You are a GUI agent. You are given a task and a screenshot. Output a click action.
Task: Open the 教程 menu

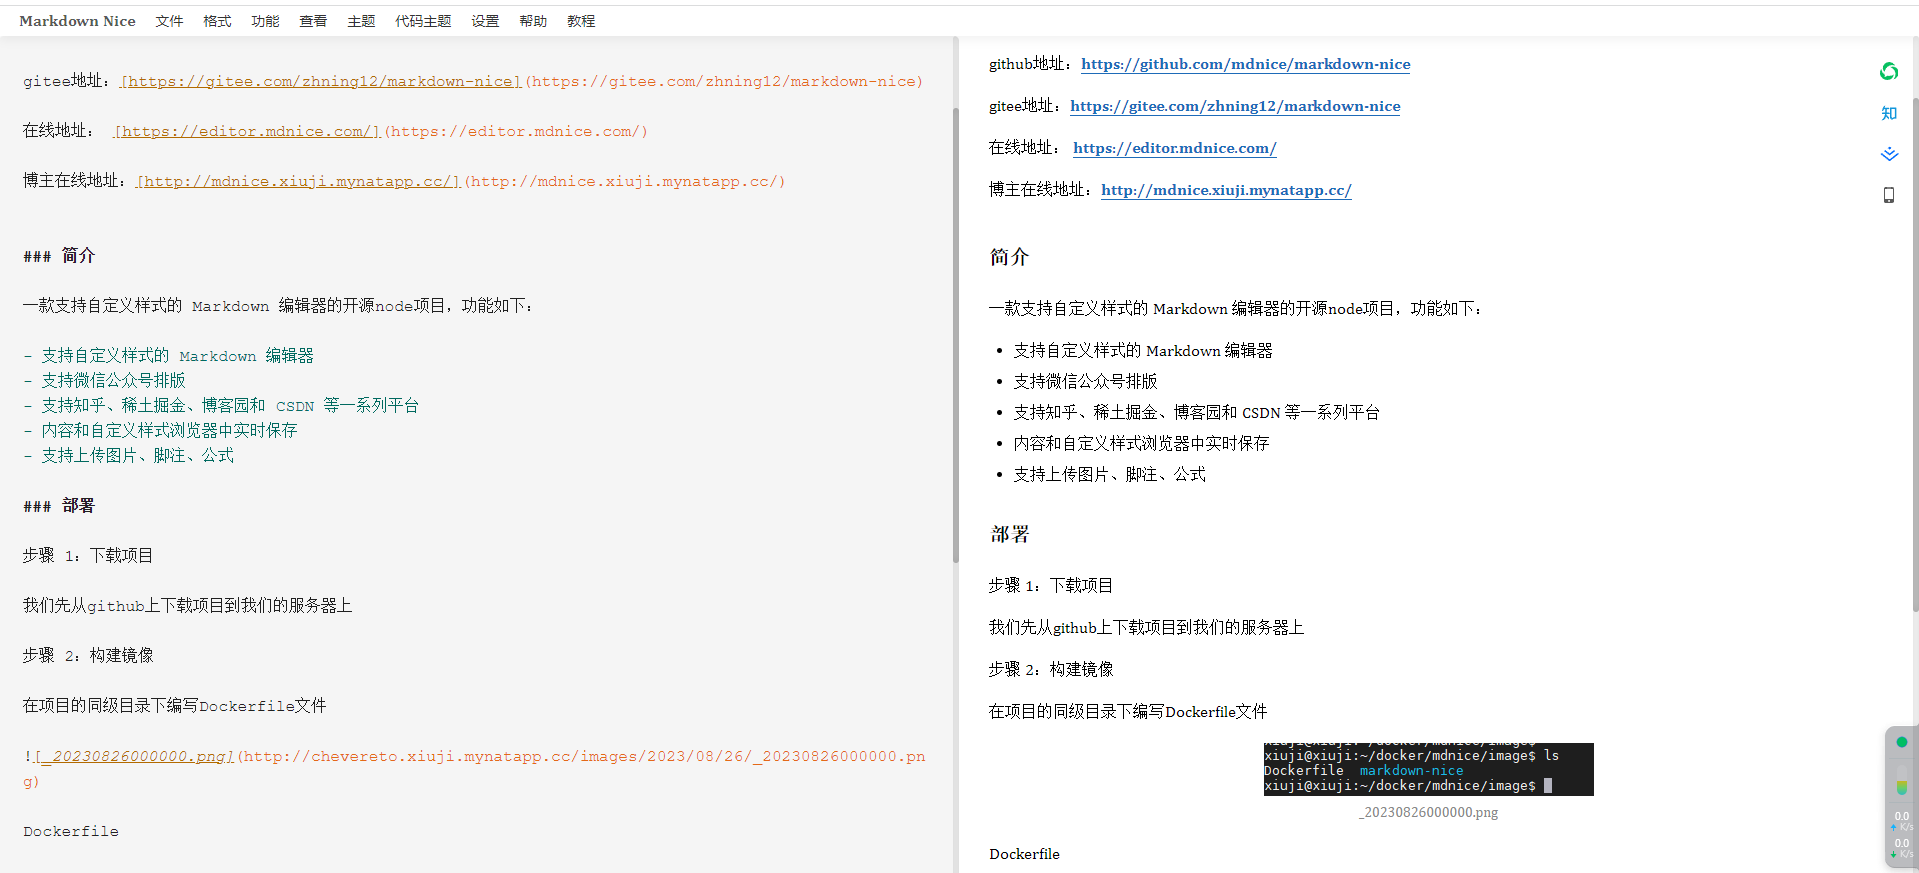tap(581, 21)
